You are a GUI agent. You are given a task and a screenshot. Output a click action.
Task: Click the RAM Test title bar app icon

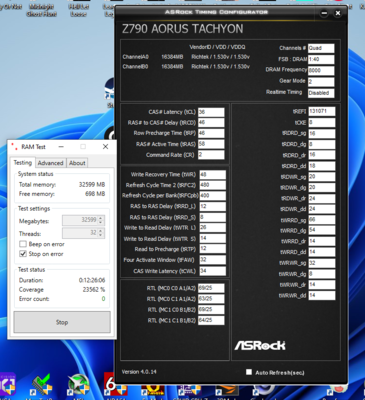click(x=14, y=146)
